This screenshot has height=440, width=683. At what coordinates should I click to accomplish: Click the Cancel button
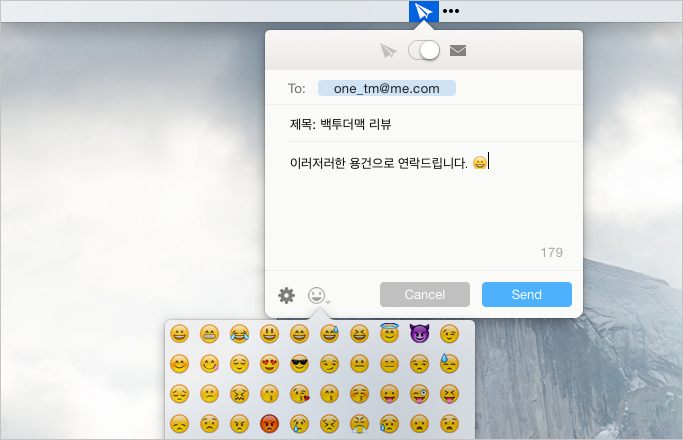coord(425,294)
